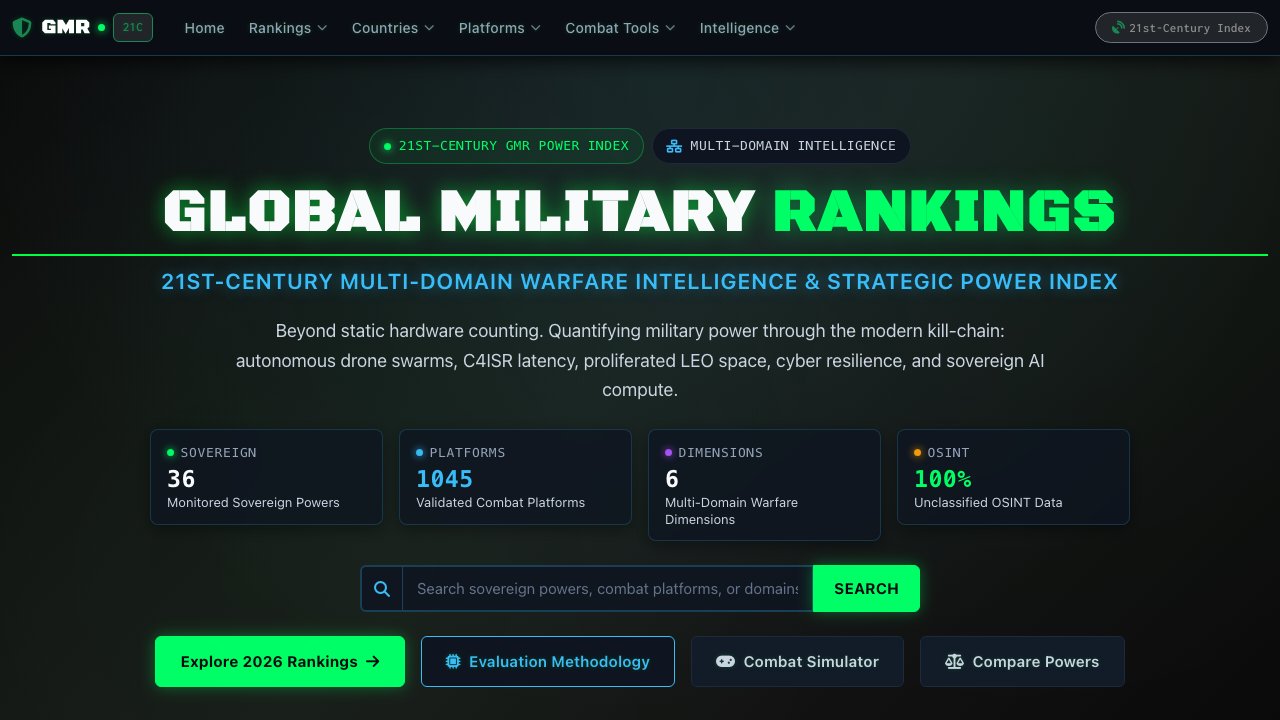Select the Multi-Domain Intelligence pill
1280x720 pixels.
click(781, 146)
